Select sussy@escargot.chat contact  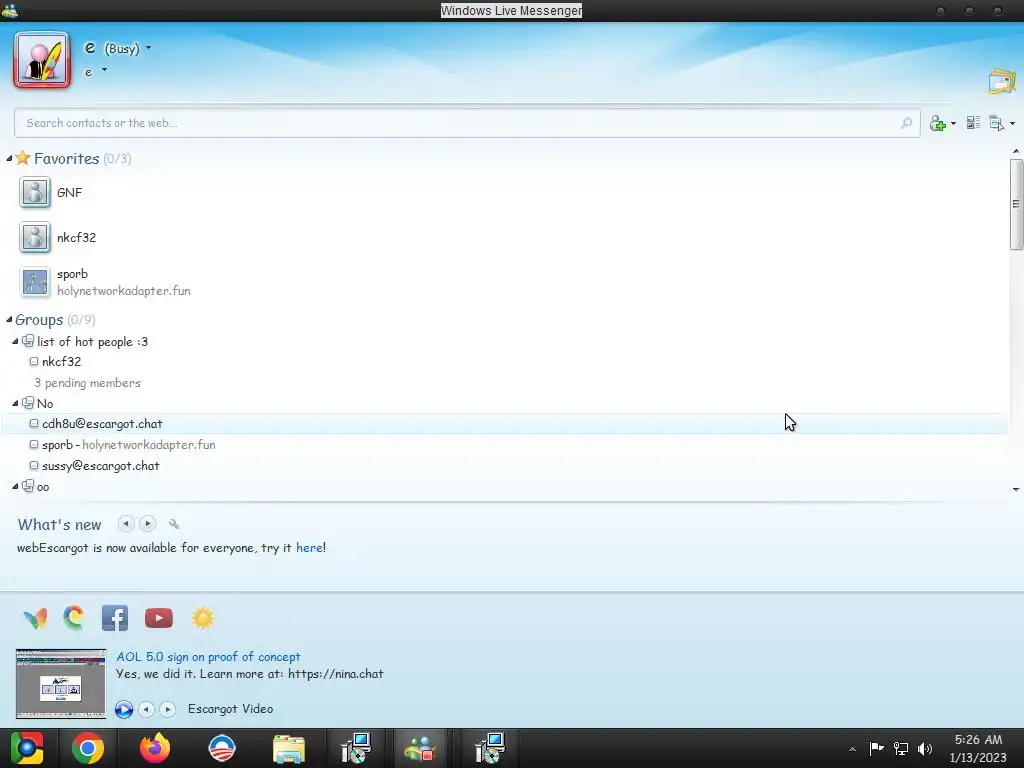100,466
